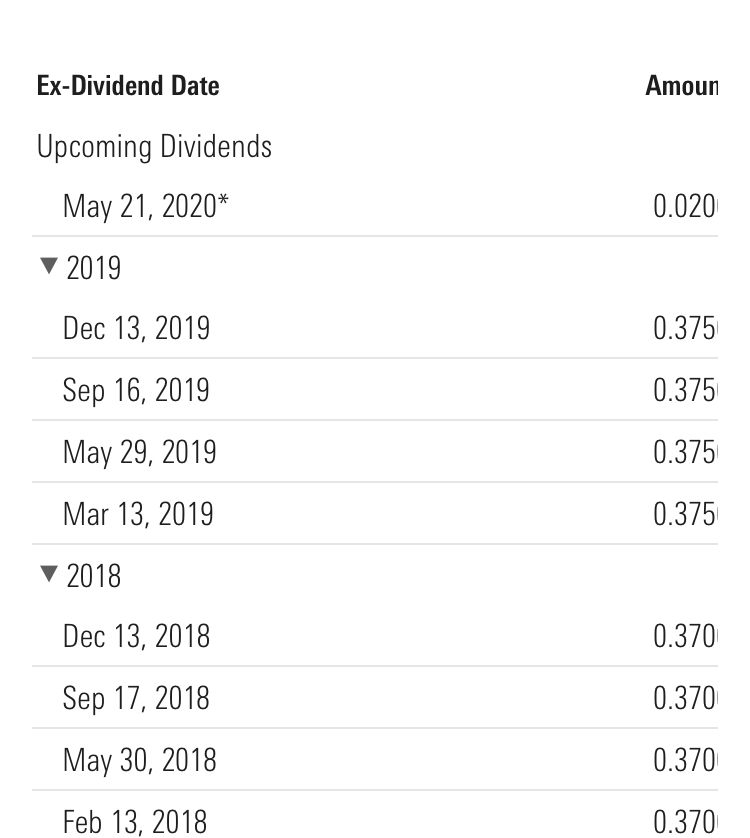Image resolution: width=750 pixels, height=838 pixels.
Task: Click the 0.020 amount for May 2020
Action: pyautogui.click(x=685, y=206)
